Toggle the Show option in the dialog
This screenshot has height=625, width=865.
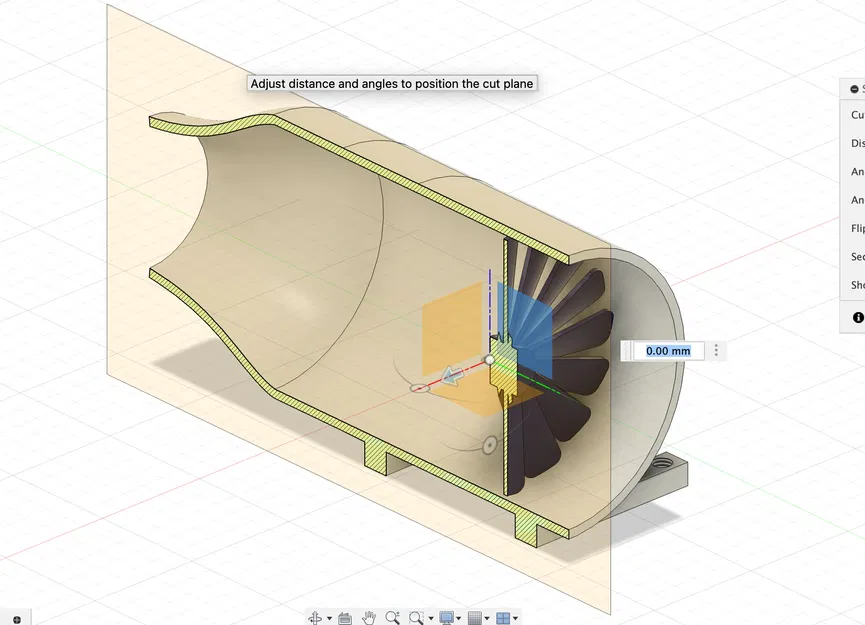[x=856, y=285]
